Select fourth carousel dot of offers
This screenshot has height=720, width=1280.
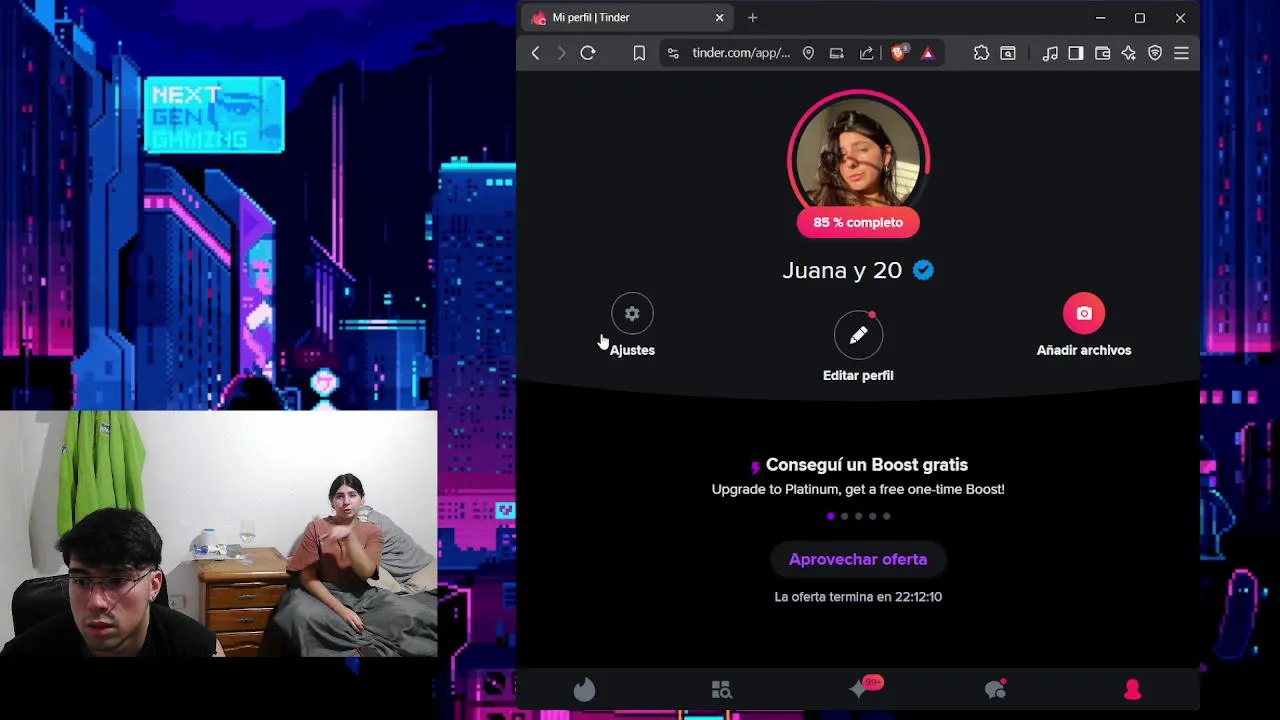872,516
